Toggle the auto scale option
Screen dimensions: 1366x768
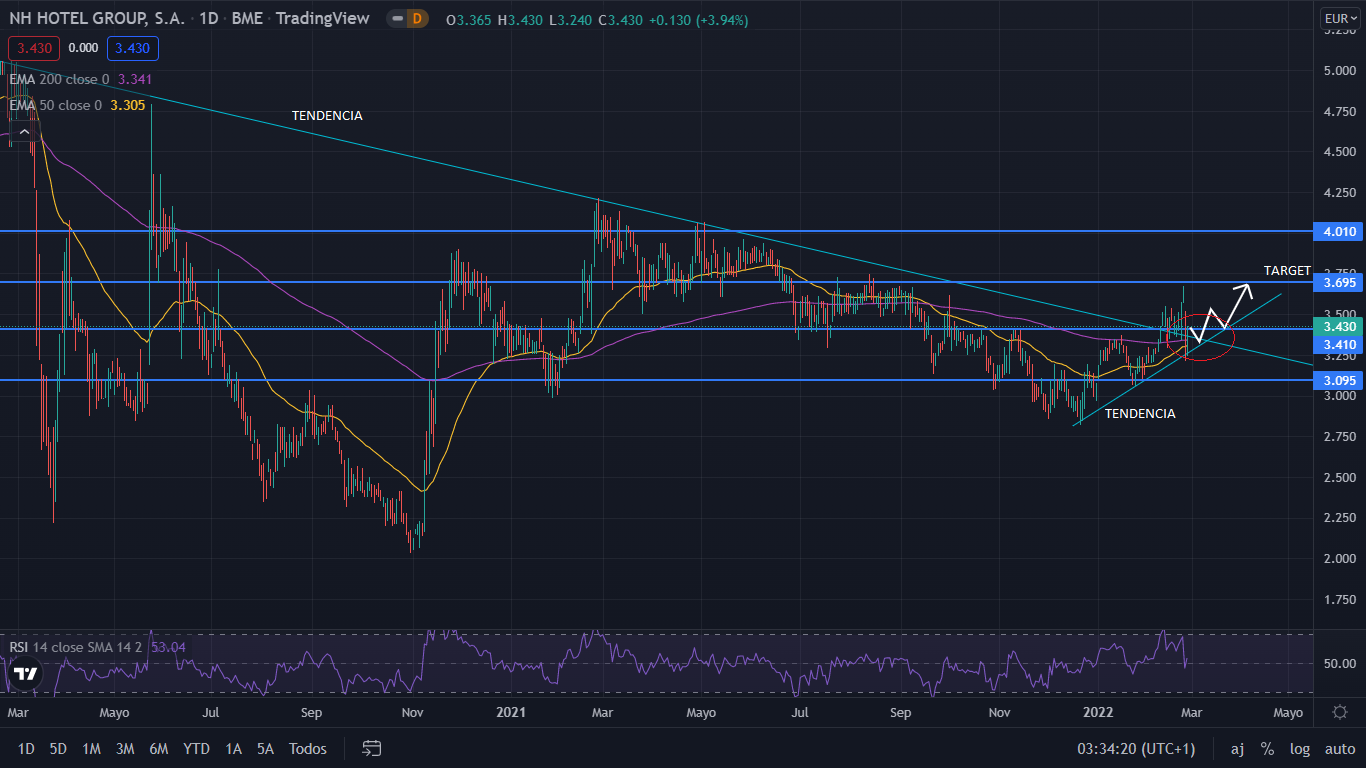[x=1339, y=748]
